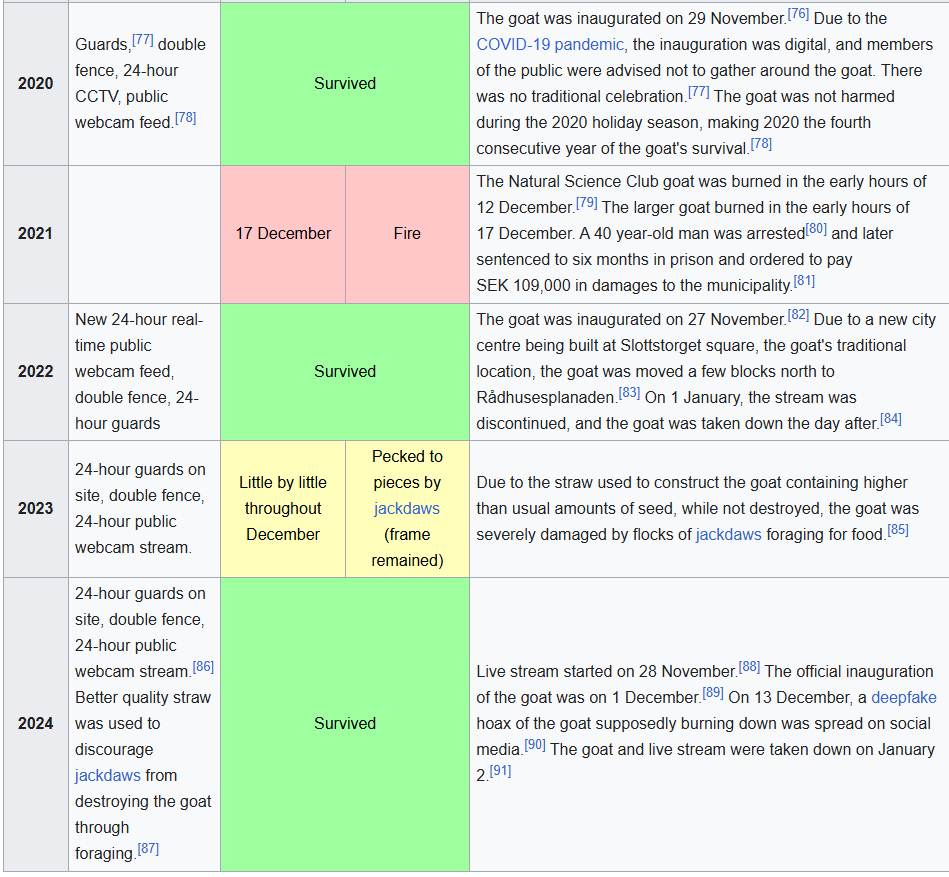Follow citation [77] after 'traditional celebration'
This screenshot has width=949, height=877.
pyautogui.click(x=698, y=92)
